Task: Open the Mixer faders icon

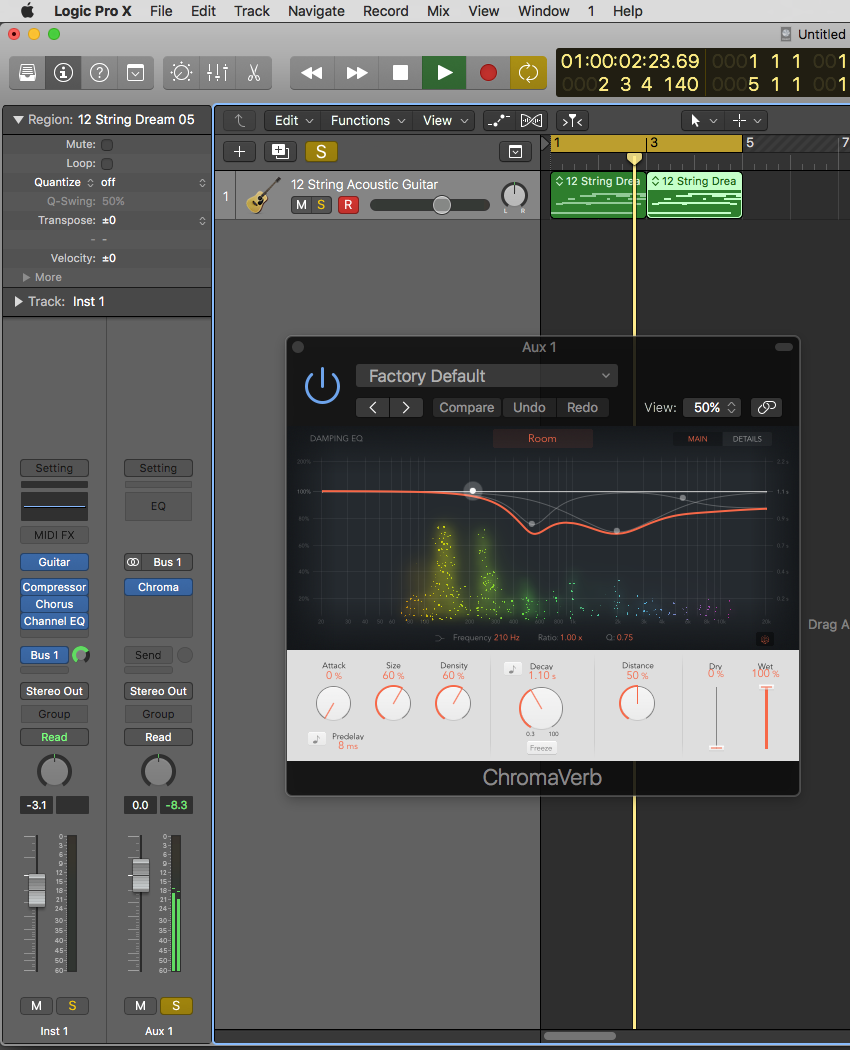Action: coord(218,72)
